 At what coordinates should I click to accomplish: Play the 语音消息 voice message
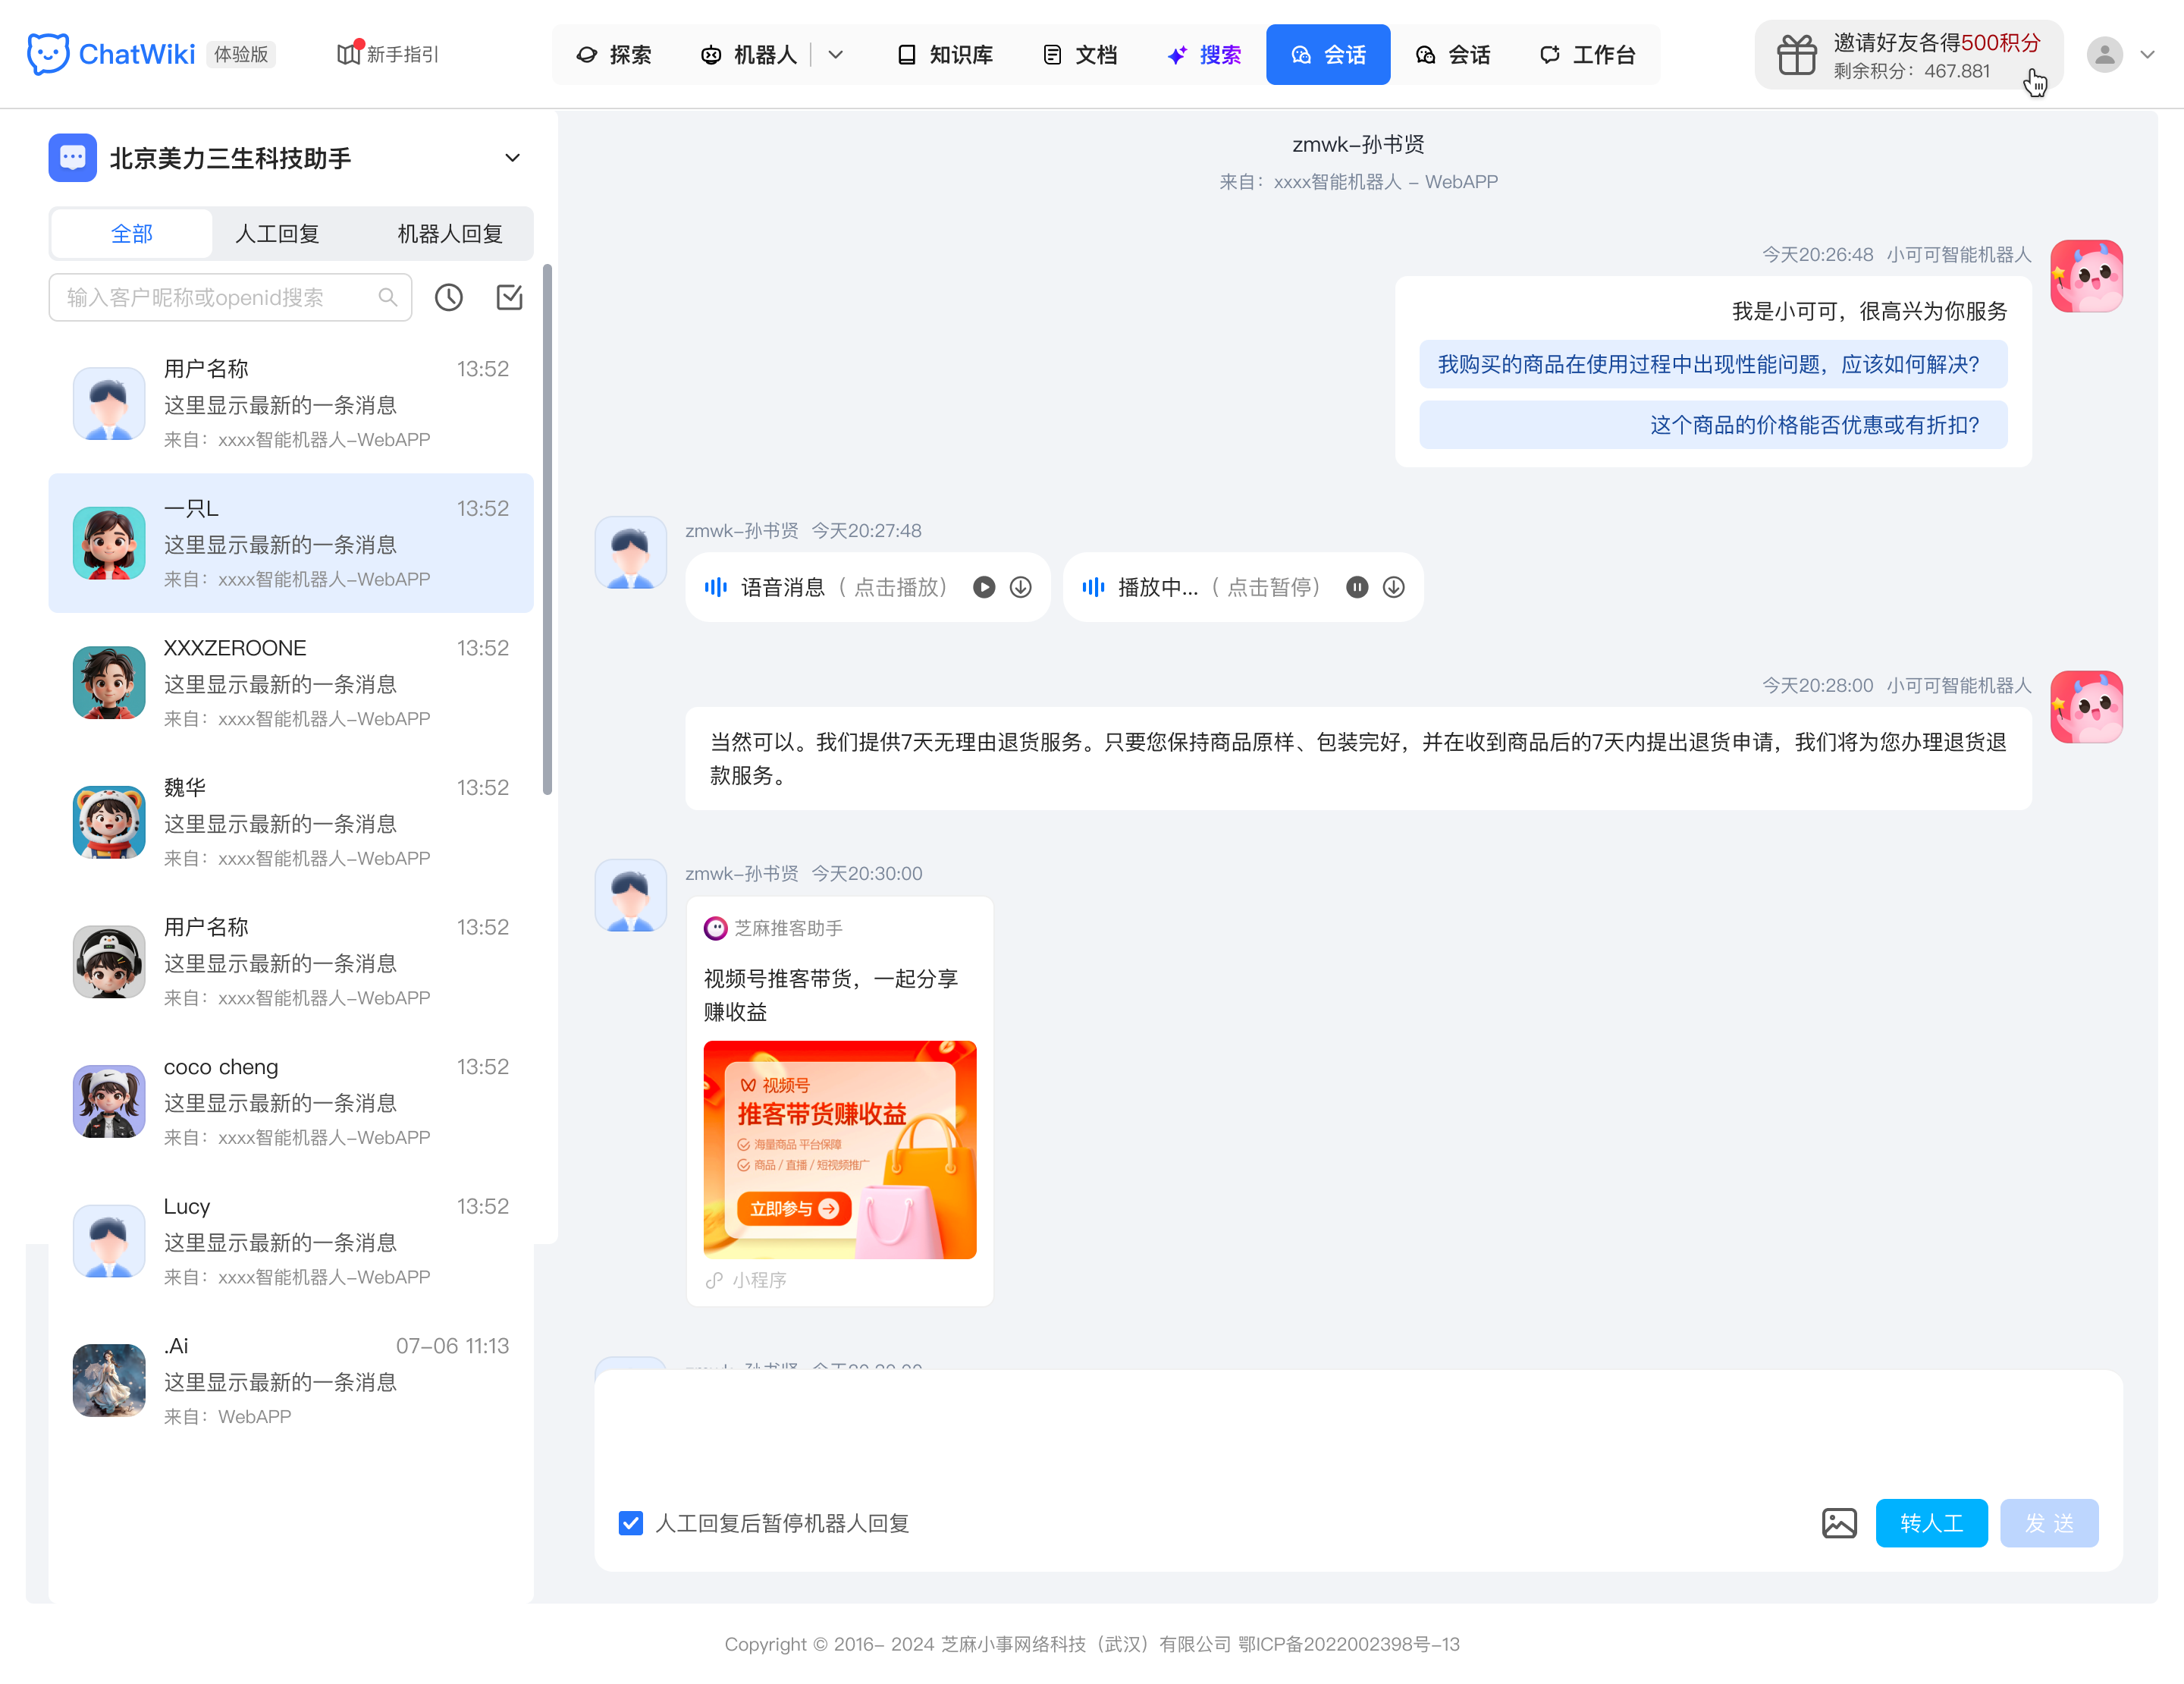[x=984, y=587]
